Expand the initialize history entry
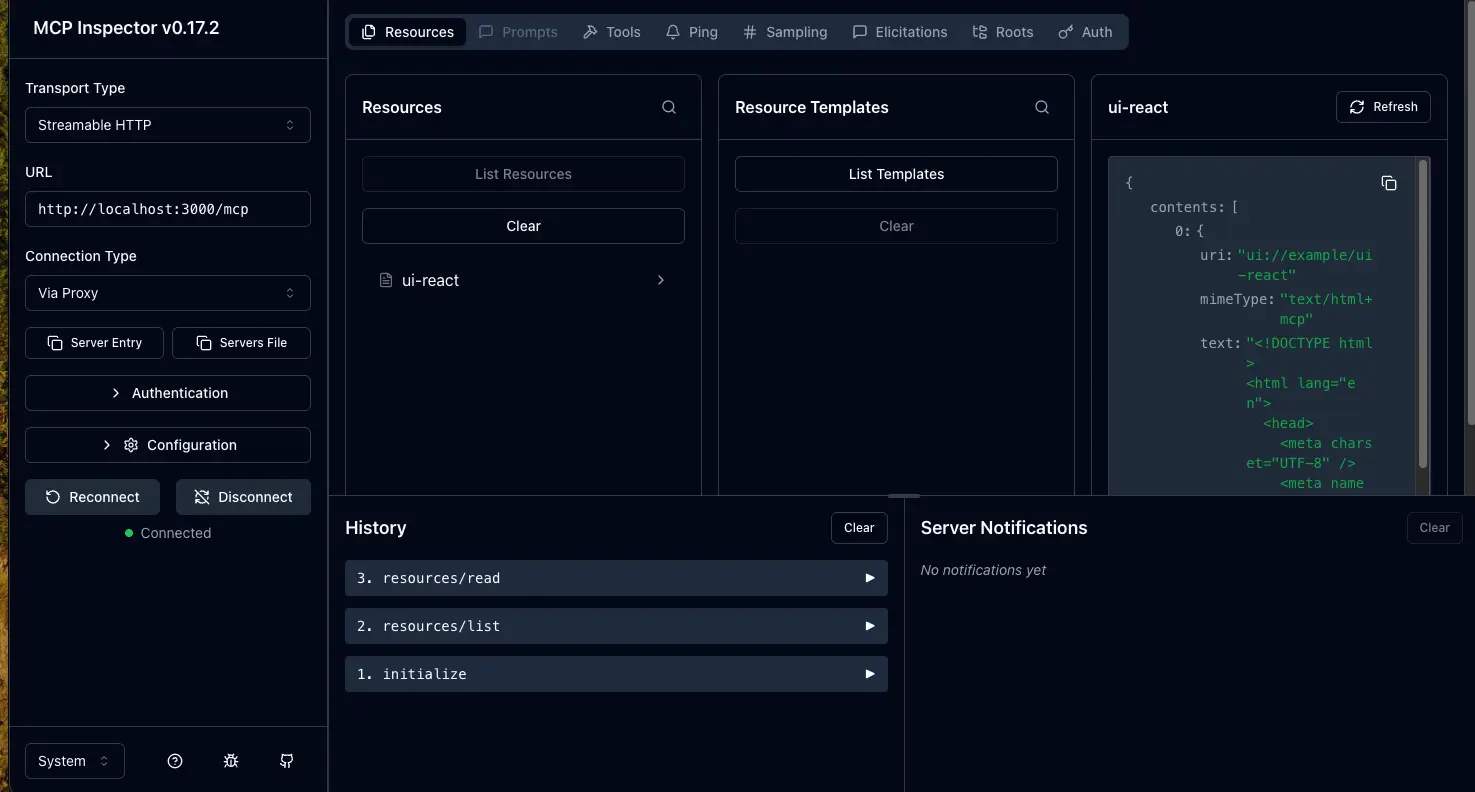This screenshot has height=792, width=1475. [x=616, y=674]
